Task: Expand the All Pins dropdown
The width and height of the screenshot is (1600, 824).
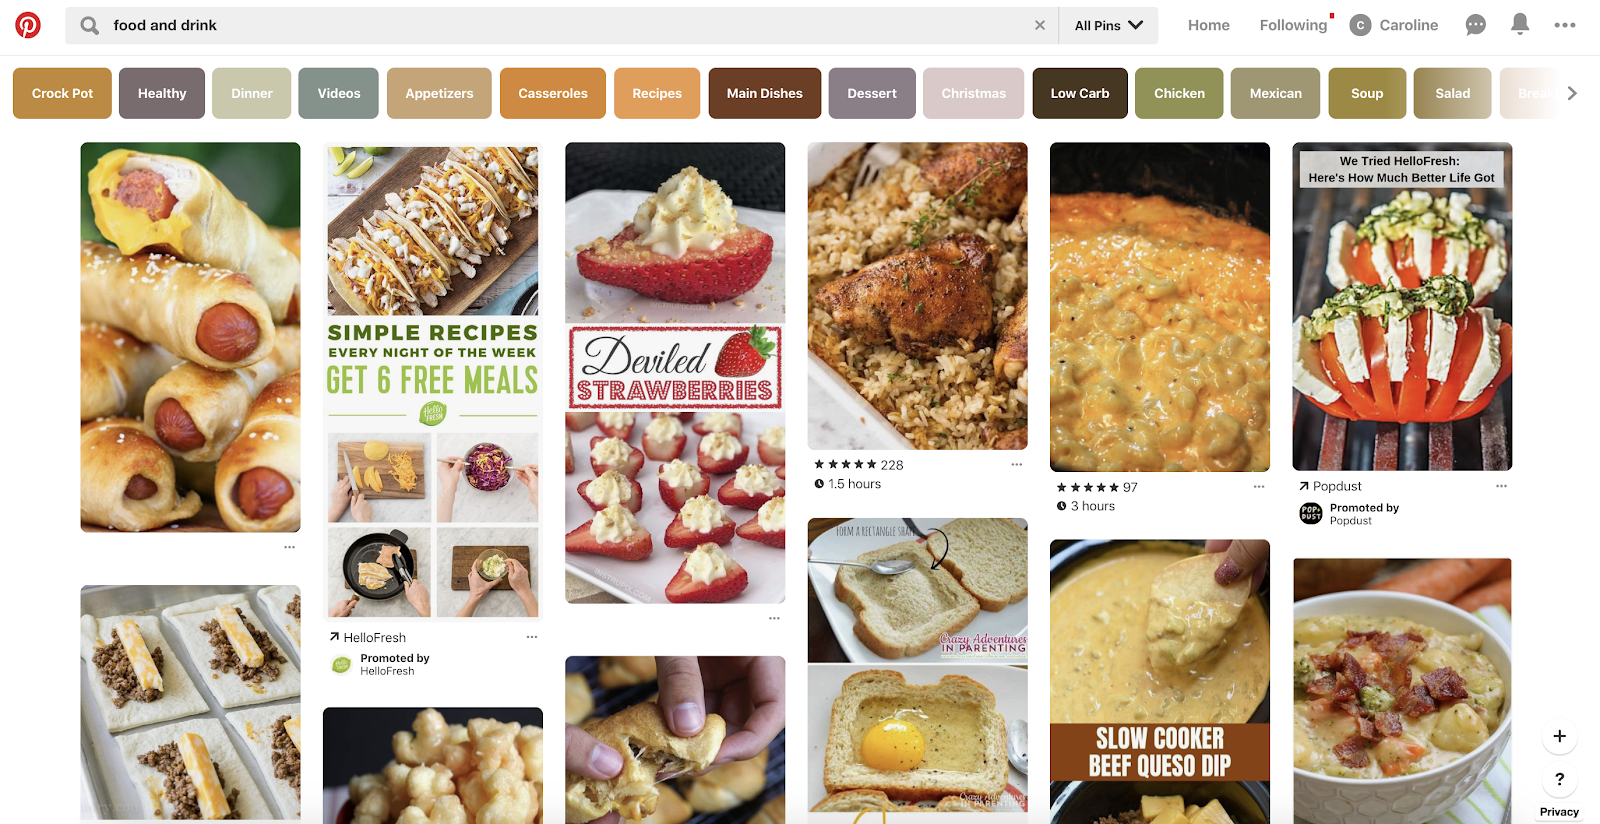Action: (1108, 25)
